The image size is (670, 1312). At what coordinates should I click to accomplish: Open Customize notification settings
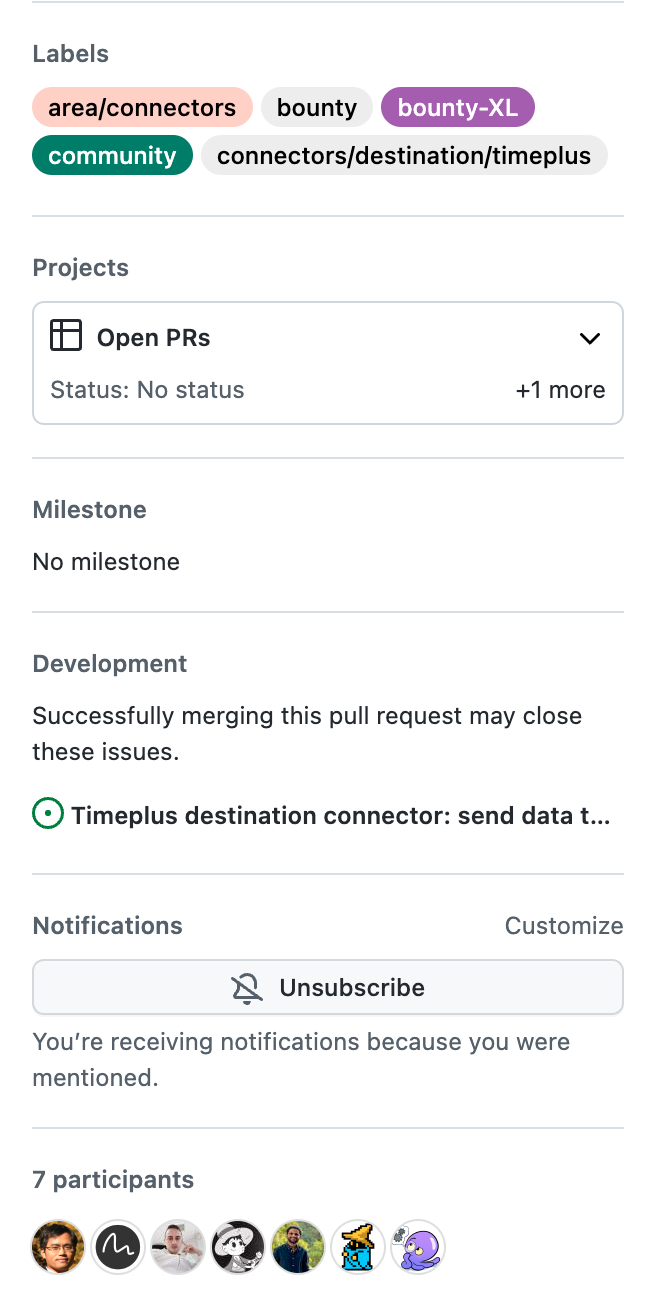point(563,926)
